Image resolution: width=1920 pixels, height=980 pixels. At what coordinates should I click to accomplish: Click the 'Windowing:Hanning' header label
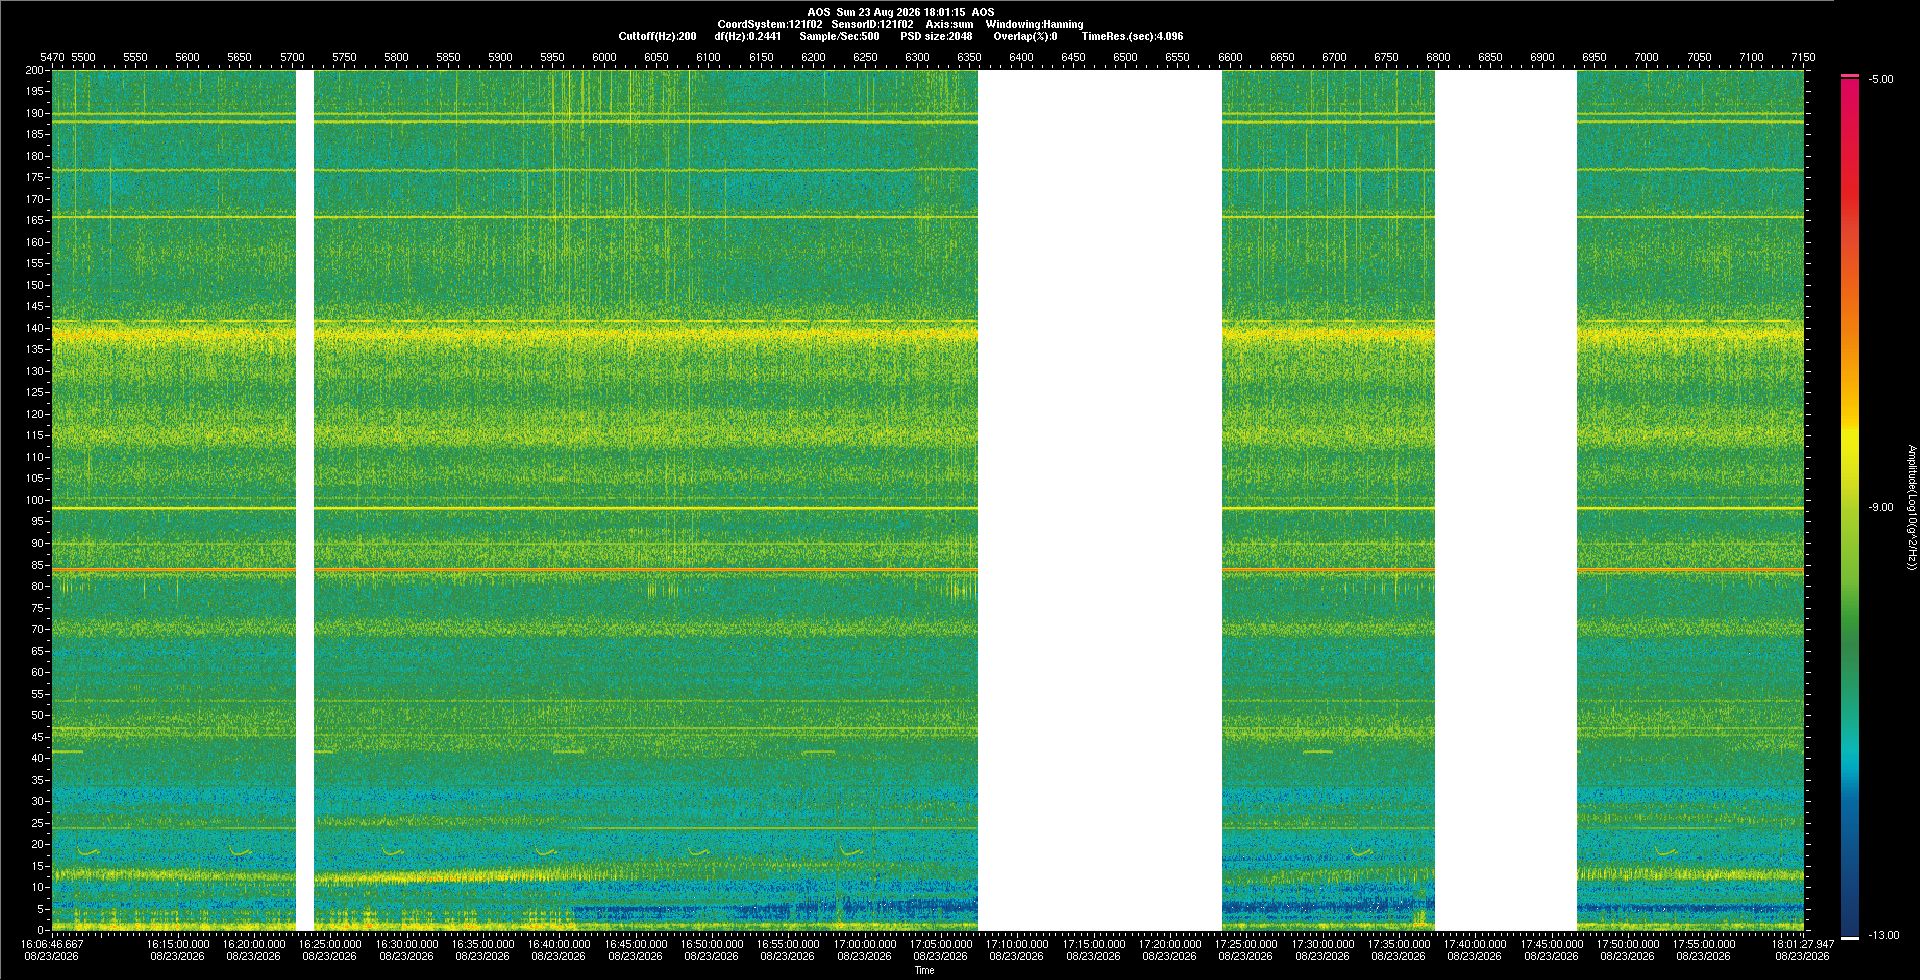point(1034,24)
